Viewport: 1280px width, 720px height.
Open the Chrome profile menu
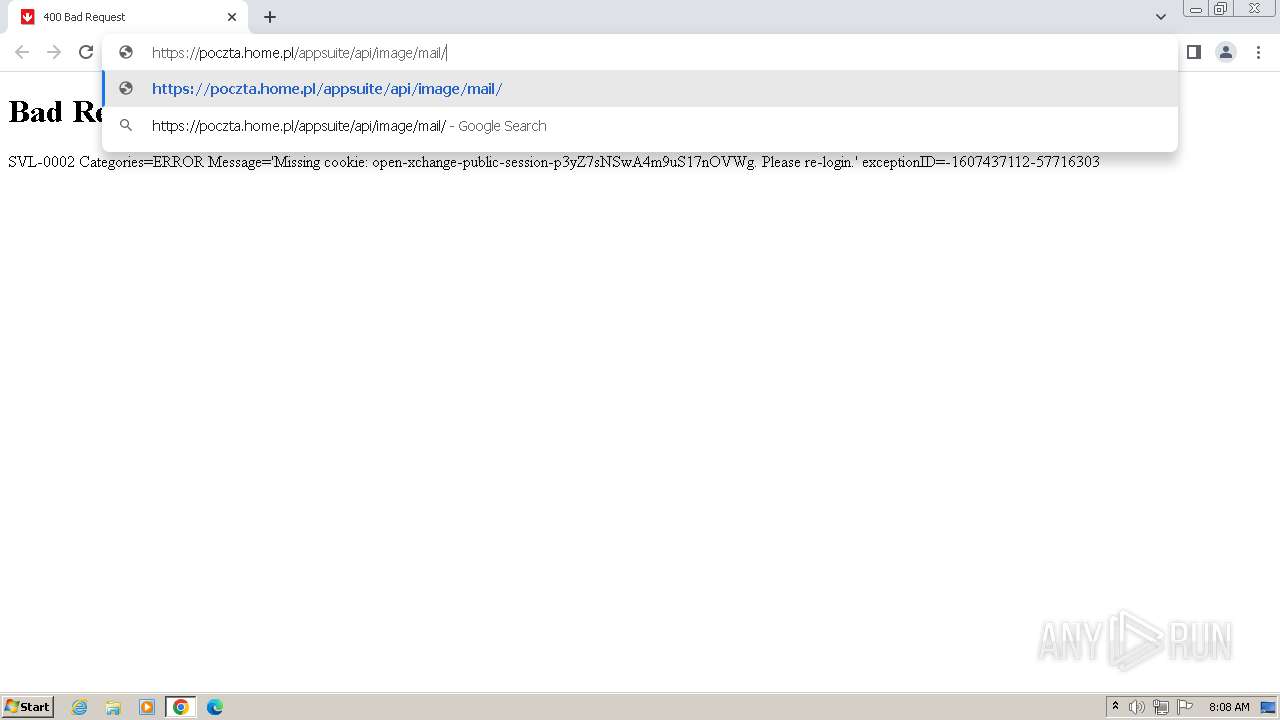click(x=1226, y=52)
